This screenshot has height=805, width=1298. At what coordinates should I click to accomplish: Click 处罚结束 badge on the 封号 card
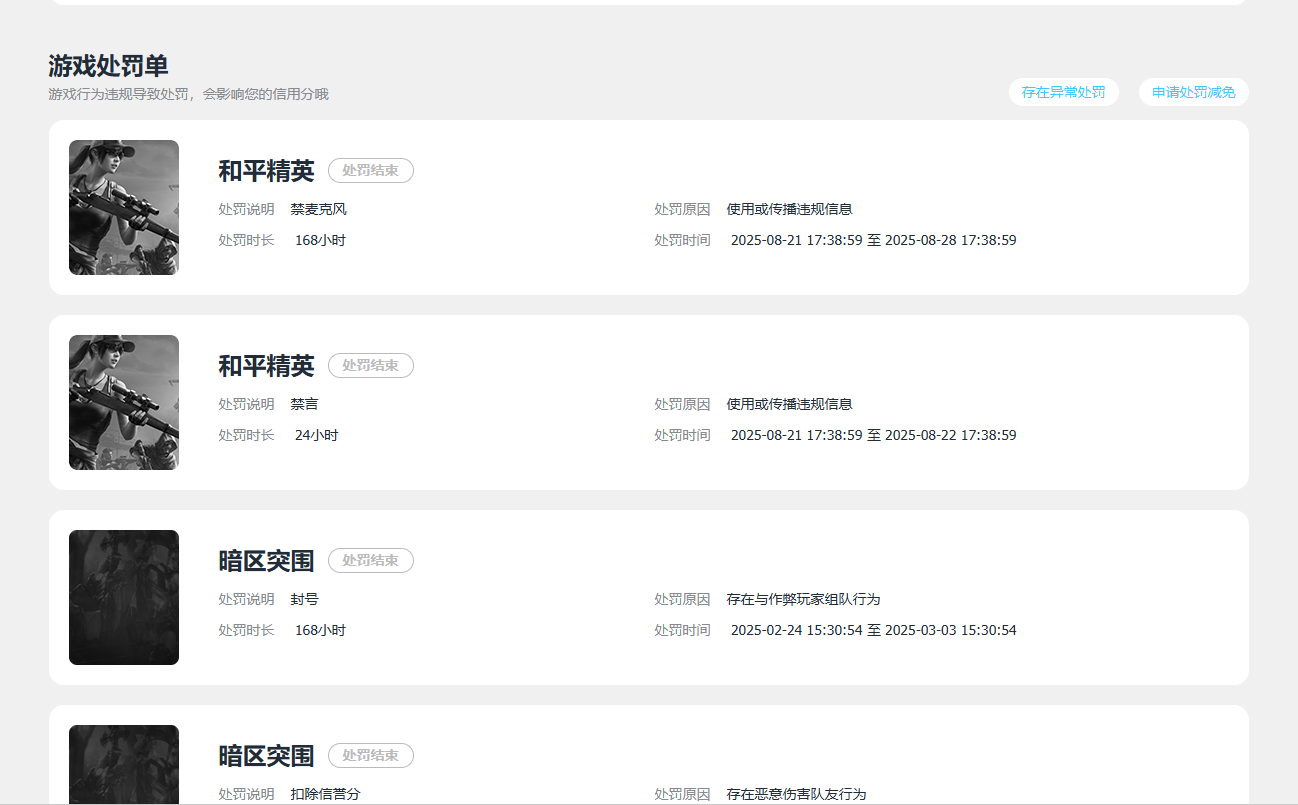[371, 561]
